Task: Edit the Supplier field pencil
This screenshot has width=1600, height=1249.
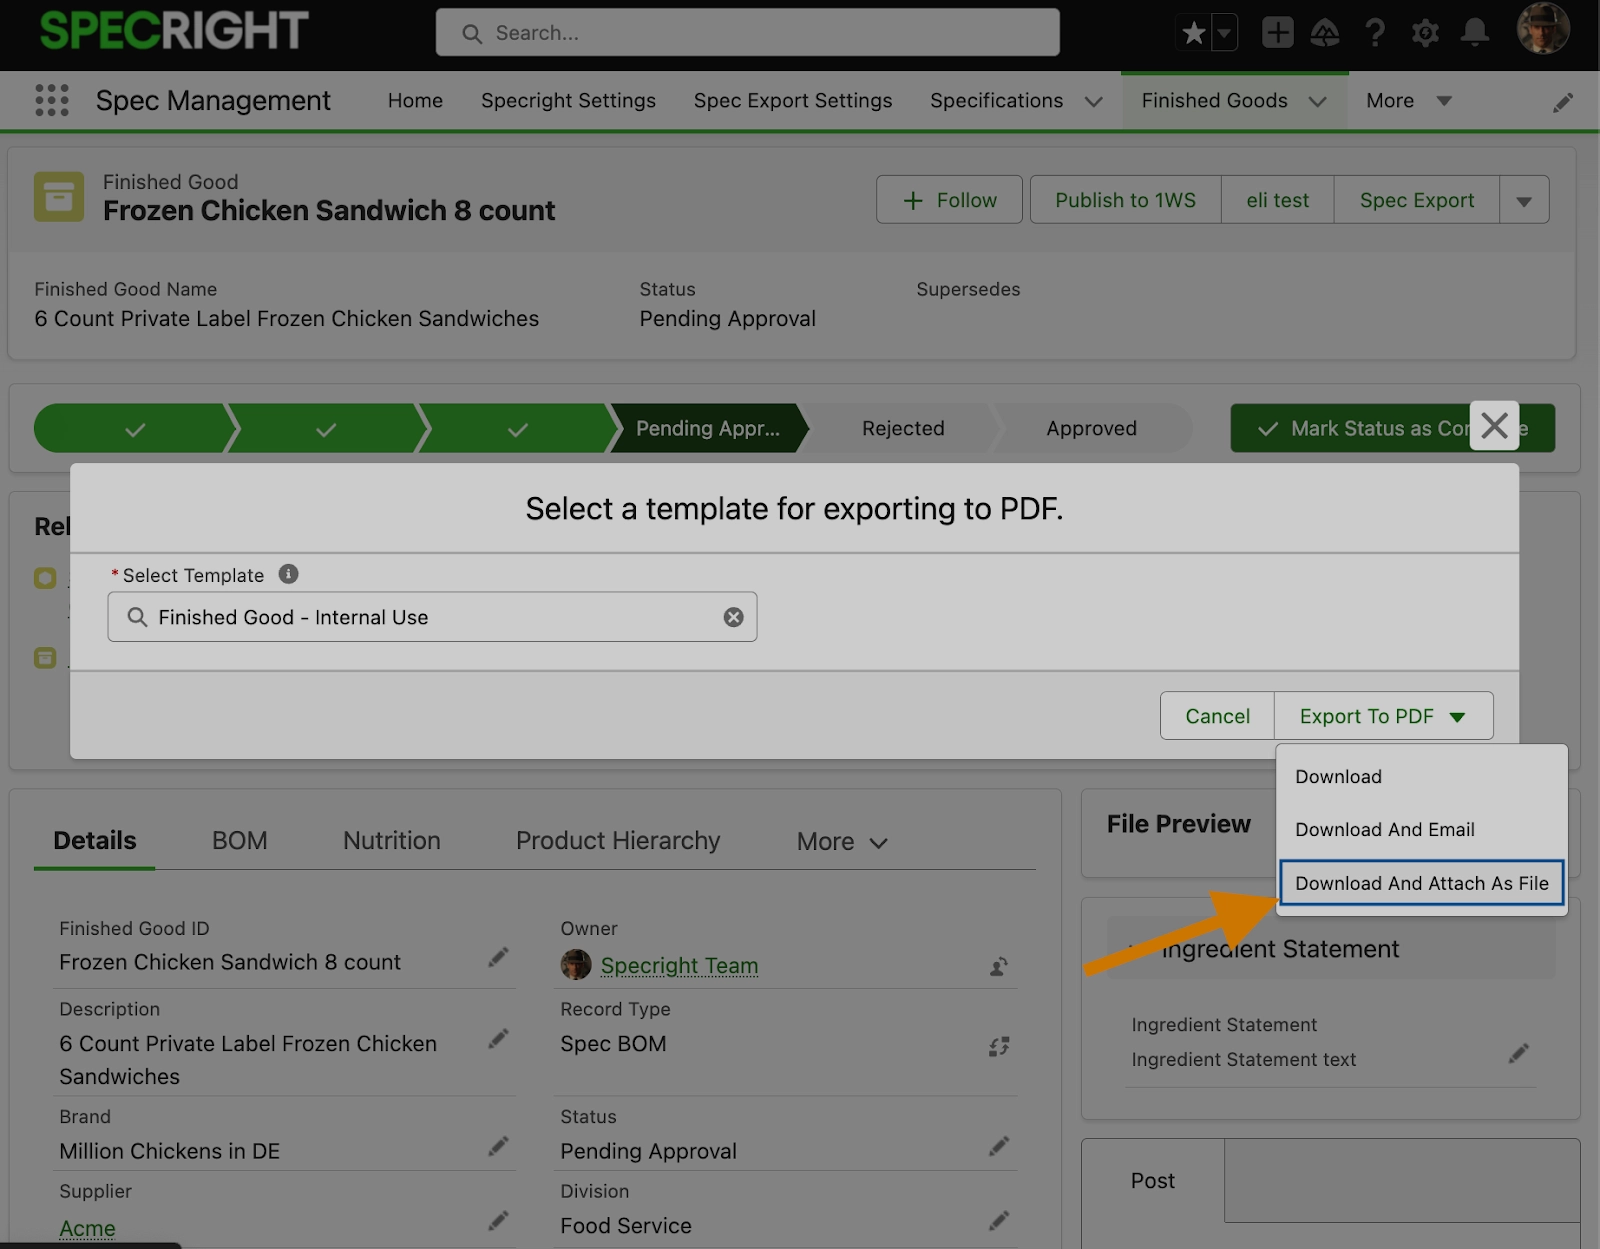Action: 498,1221
